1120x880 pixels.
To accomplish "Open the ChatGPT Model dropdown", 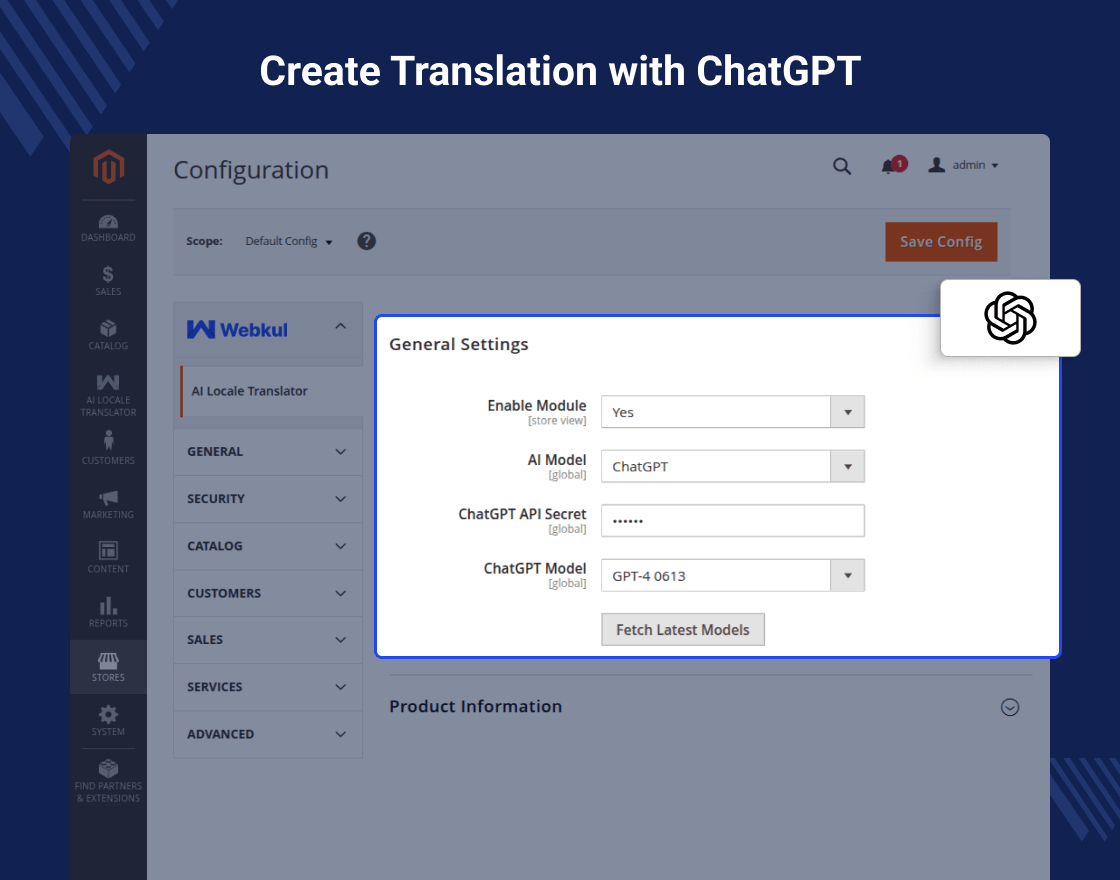I will (x=732, y=575).
